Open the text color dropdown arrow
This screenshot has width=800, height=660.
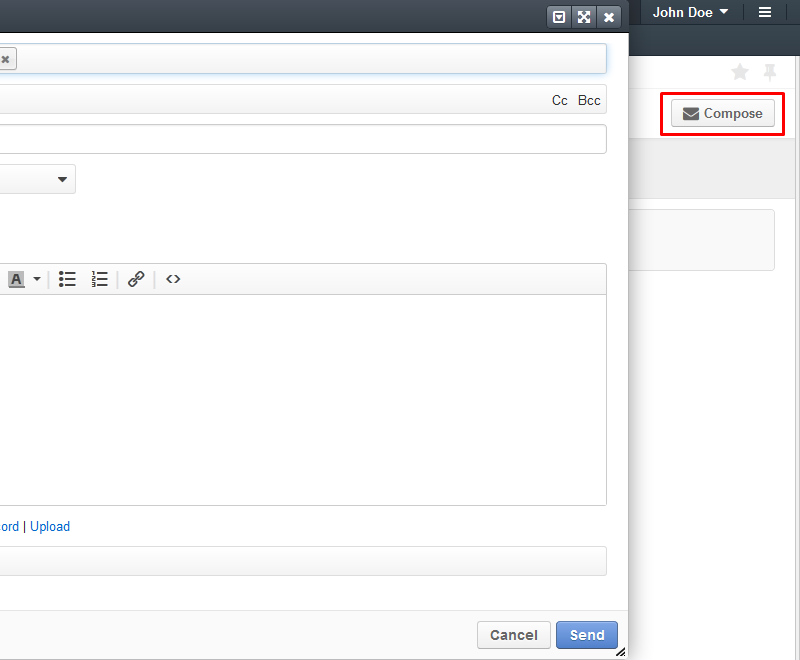point(37,279)
